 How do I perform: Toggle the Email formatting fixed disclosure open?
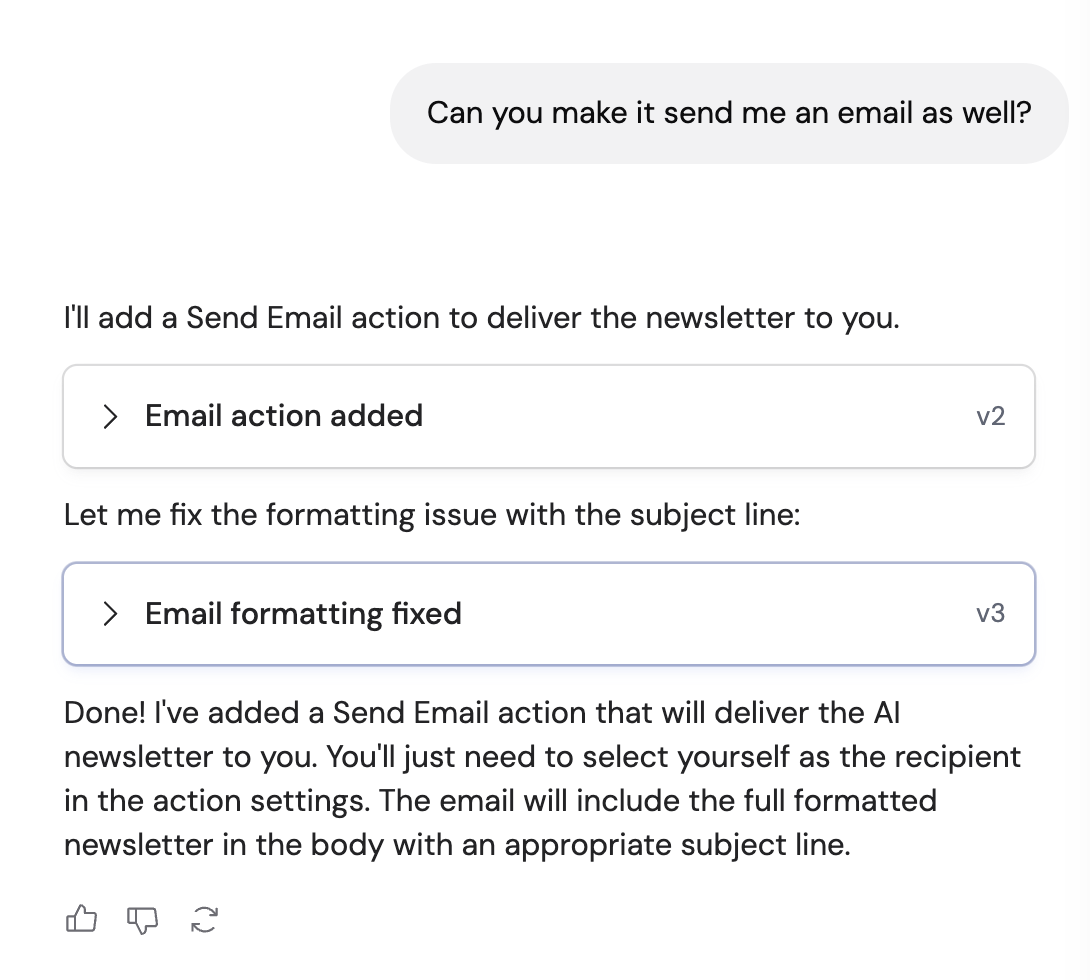(x=110, y=614)
